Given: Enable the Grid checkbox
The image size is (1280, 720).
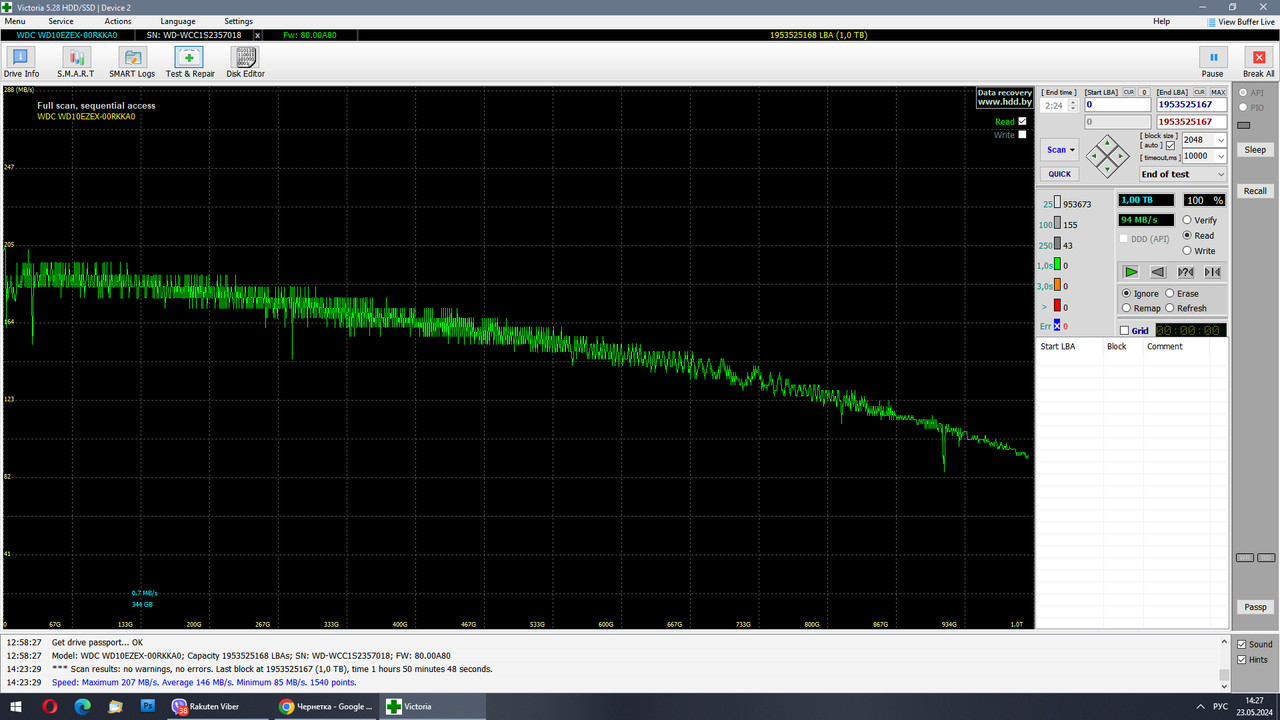Looking at the screenshot, I should 1124,331.
